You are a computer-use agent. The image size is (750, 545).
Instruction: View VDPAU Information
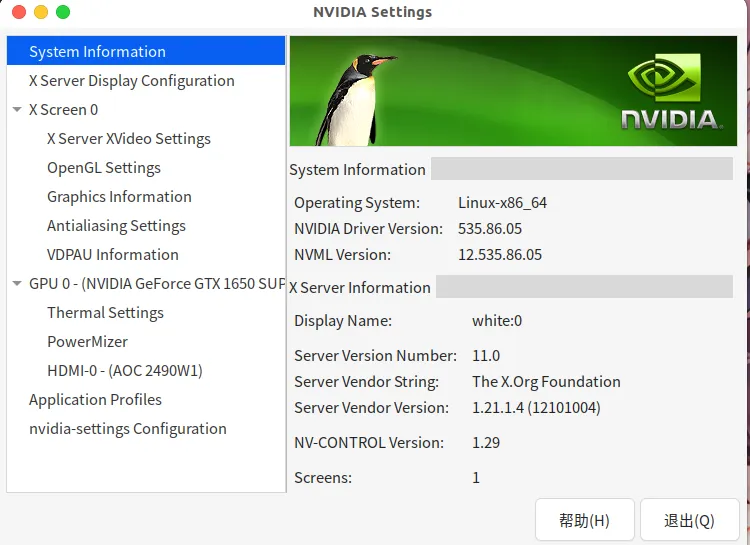(112, 255)
